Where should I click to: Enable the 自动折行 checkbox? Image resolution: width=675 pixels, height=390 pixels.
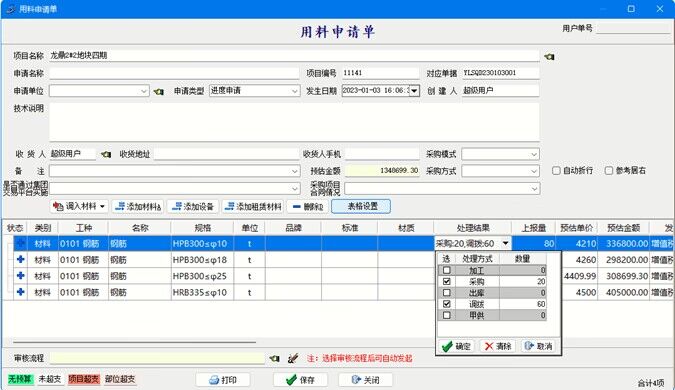[556, 171]
